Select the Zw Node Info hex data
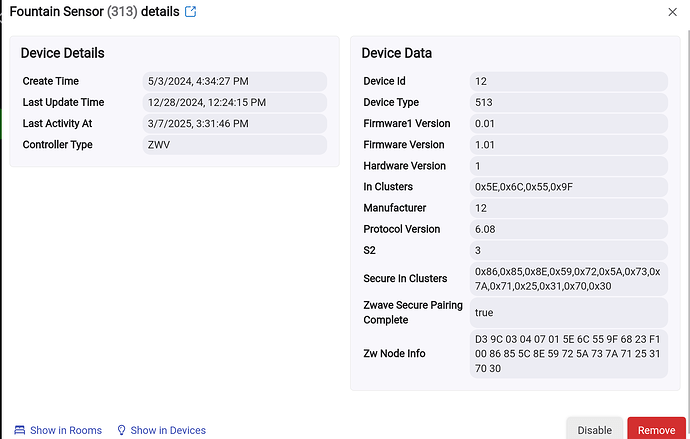Image resolution: width=690 pixels, height=439 pixels. click(x=568, y=354)
